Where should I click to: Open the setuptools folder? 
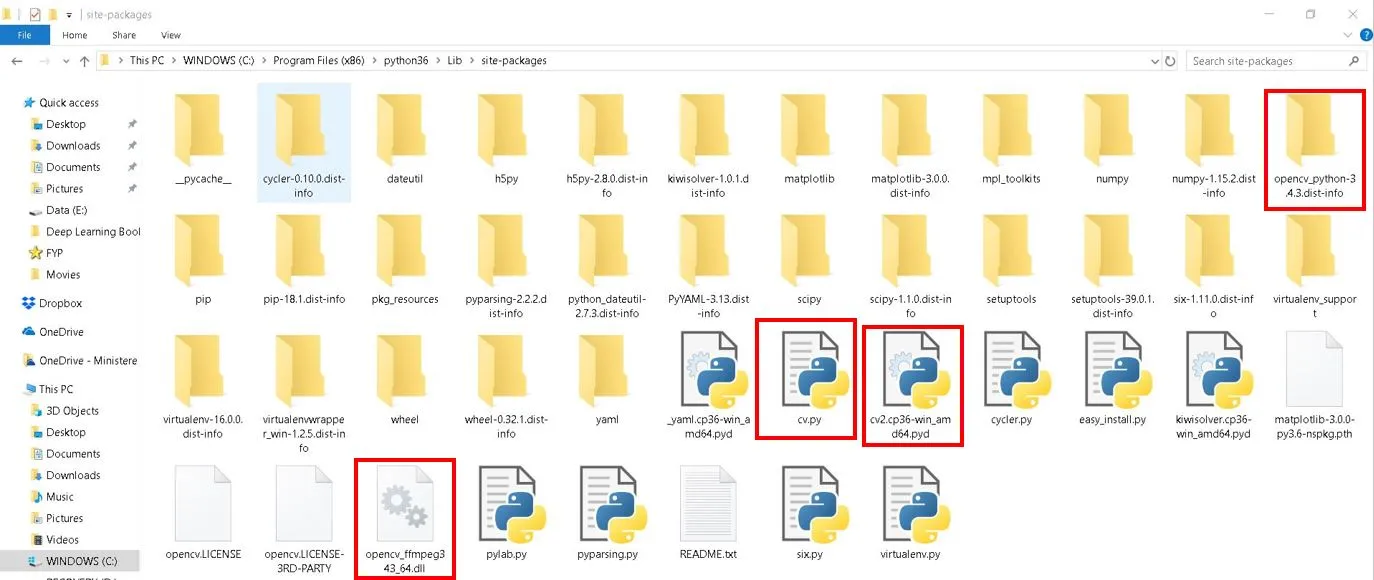(x=1011, y=260)
